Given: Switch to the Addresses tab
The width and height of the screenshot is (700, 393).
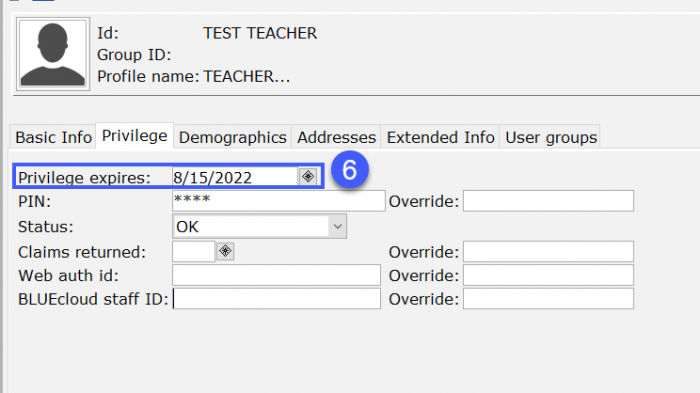Looking at the screenshot, I should pos(336,137).
